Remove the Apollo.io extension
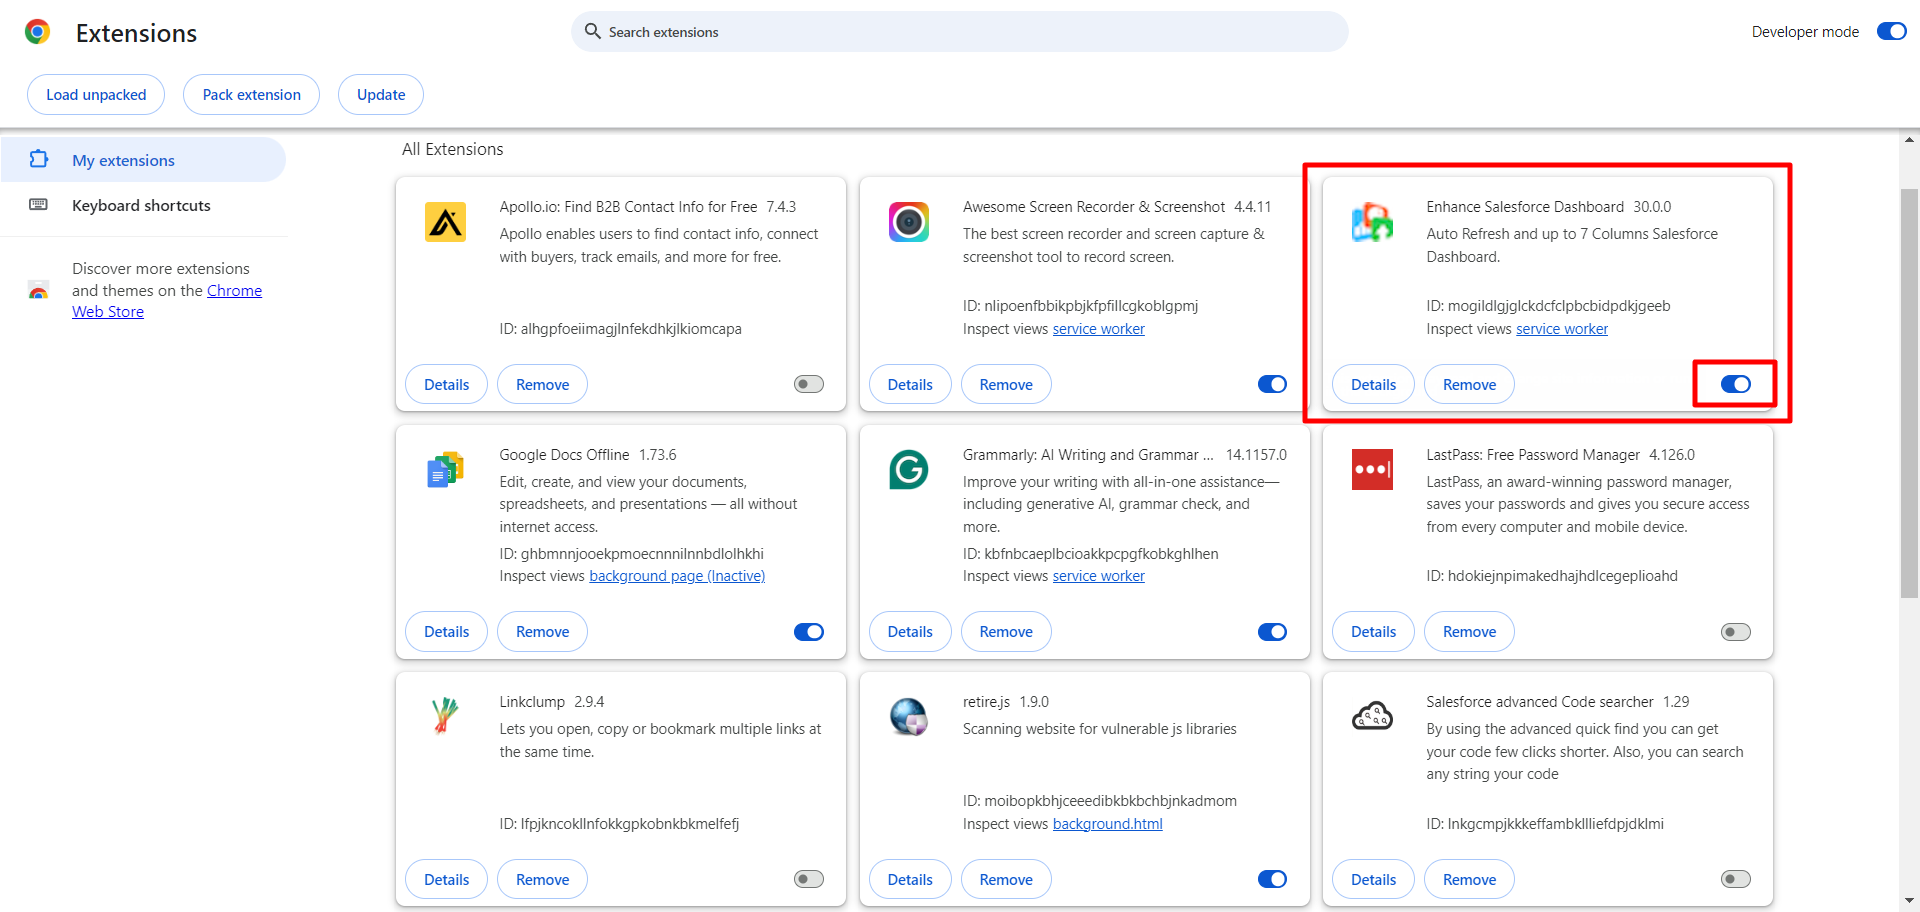The height and width of the screenshot is (912, 1920). tap(542, 384)
